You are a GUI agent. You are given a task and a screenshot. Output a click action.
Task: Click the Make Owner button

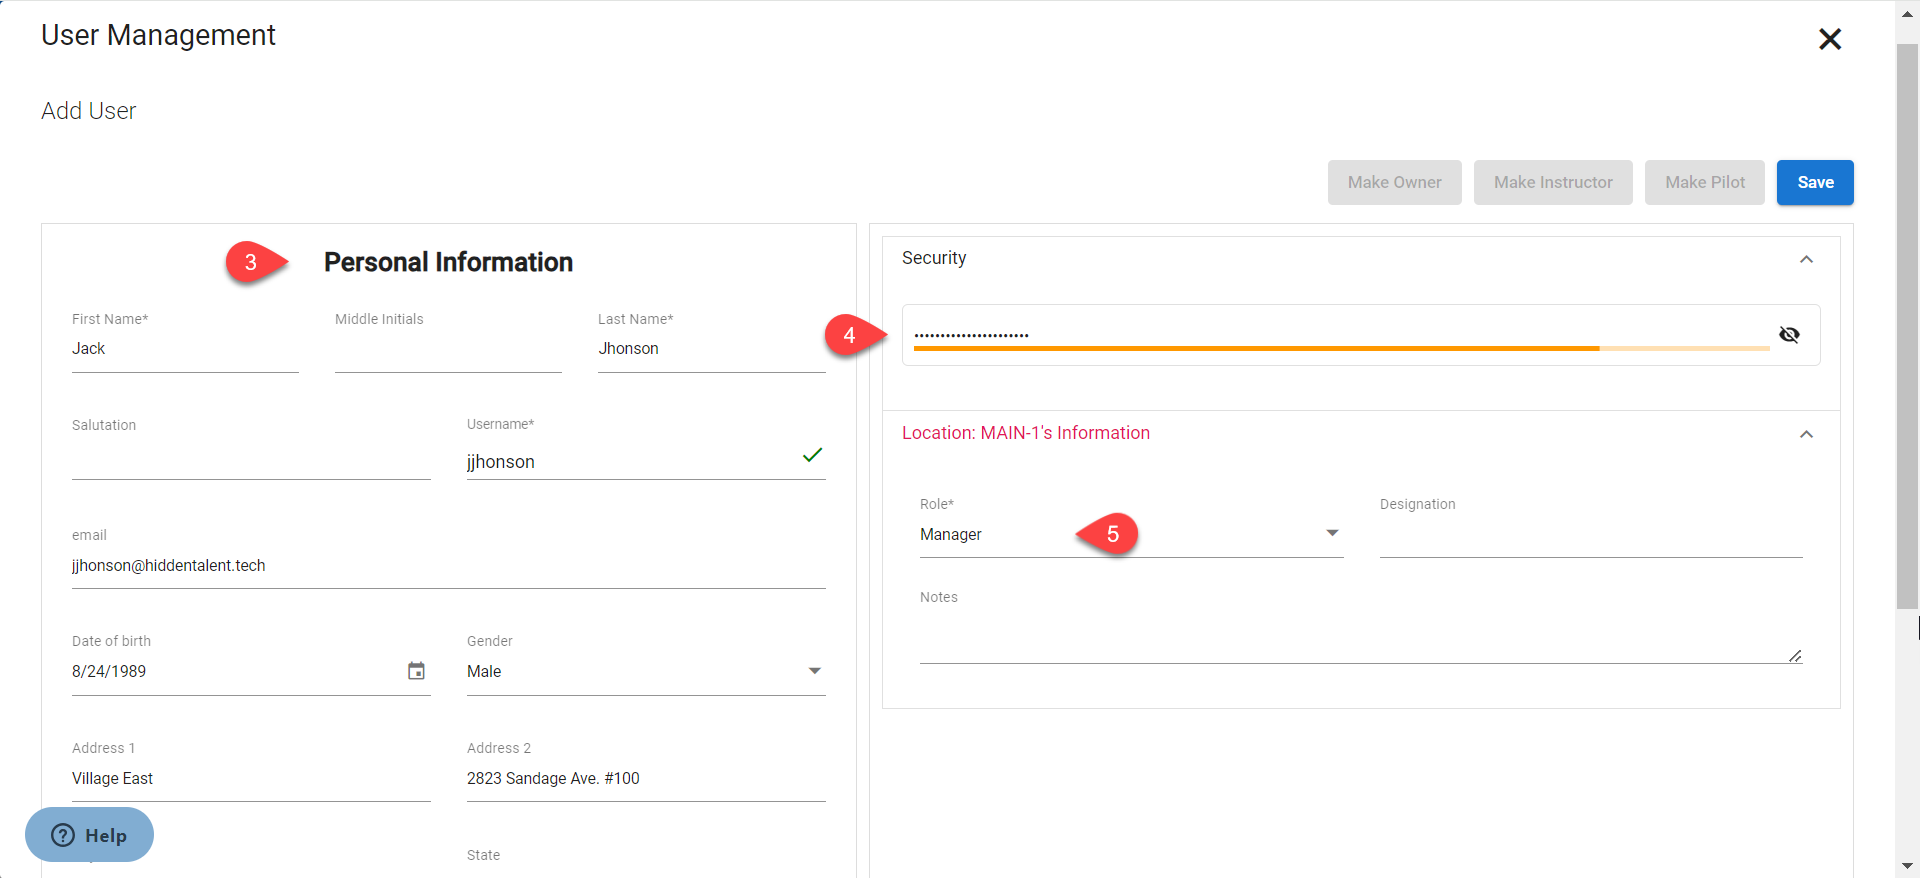1394,182
